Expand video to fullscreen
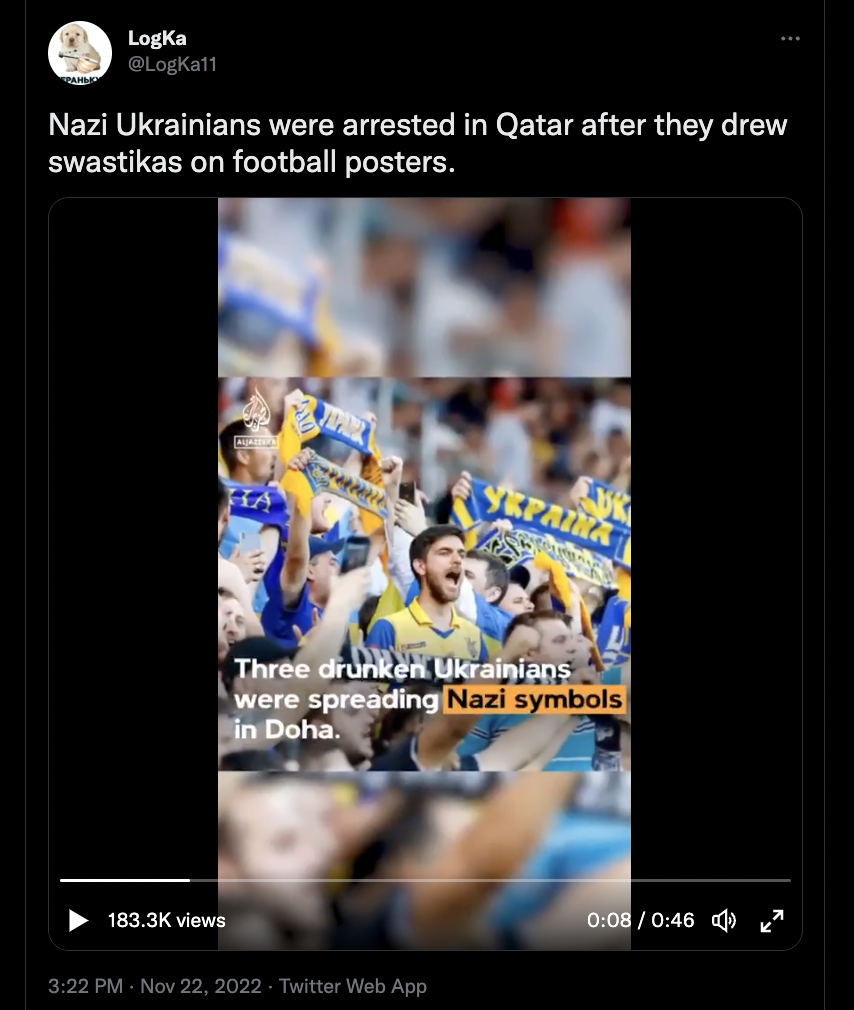 click(772, 920)
